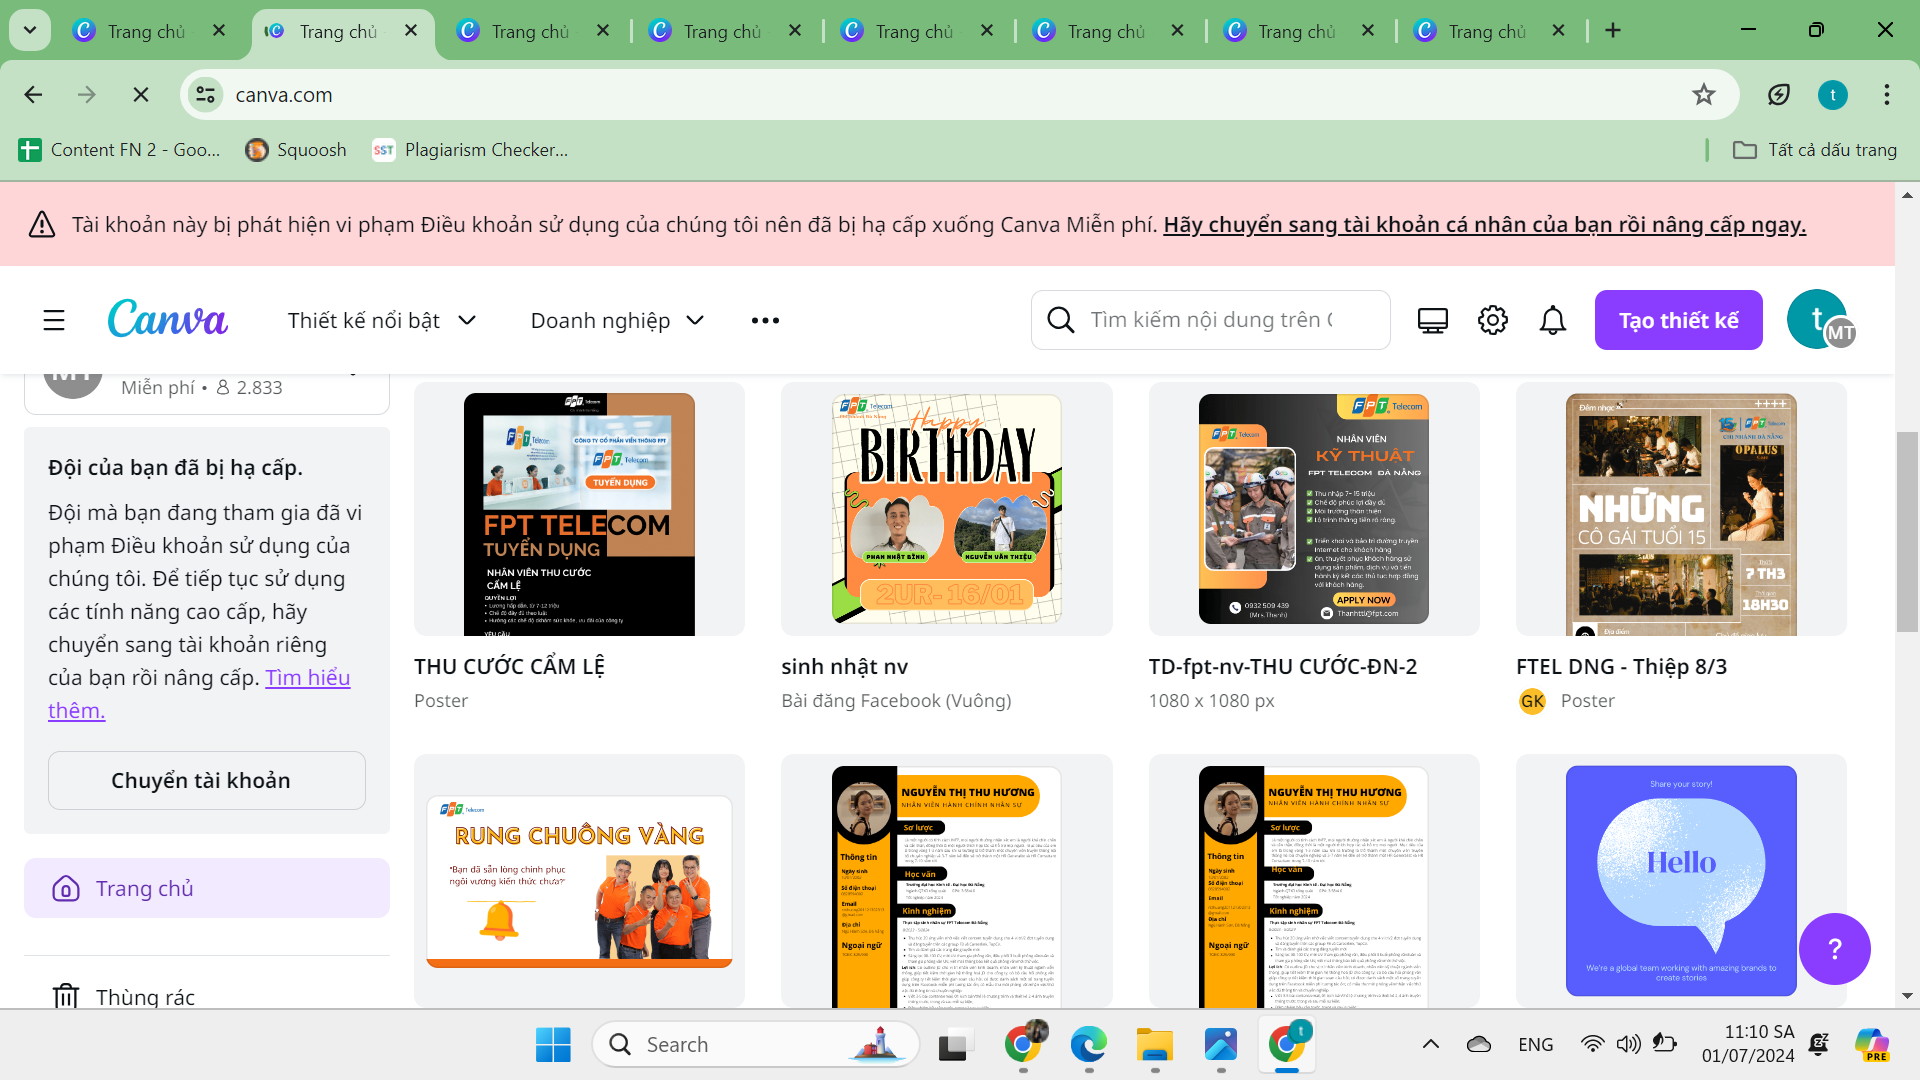Image resolution: width=1920 pixels, height=1080 pixels.
Task: Click the search magnifier icon in Canva
Action: [x=1061, y=320]
